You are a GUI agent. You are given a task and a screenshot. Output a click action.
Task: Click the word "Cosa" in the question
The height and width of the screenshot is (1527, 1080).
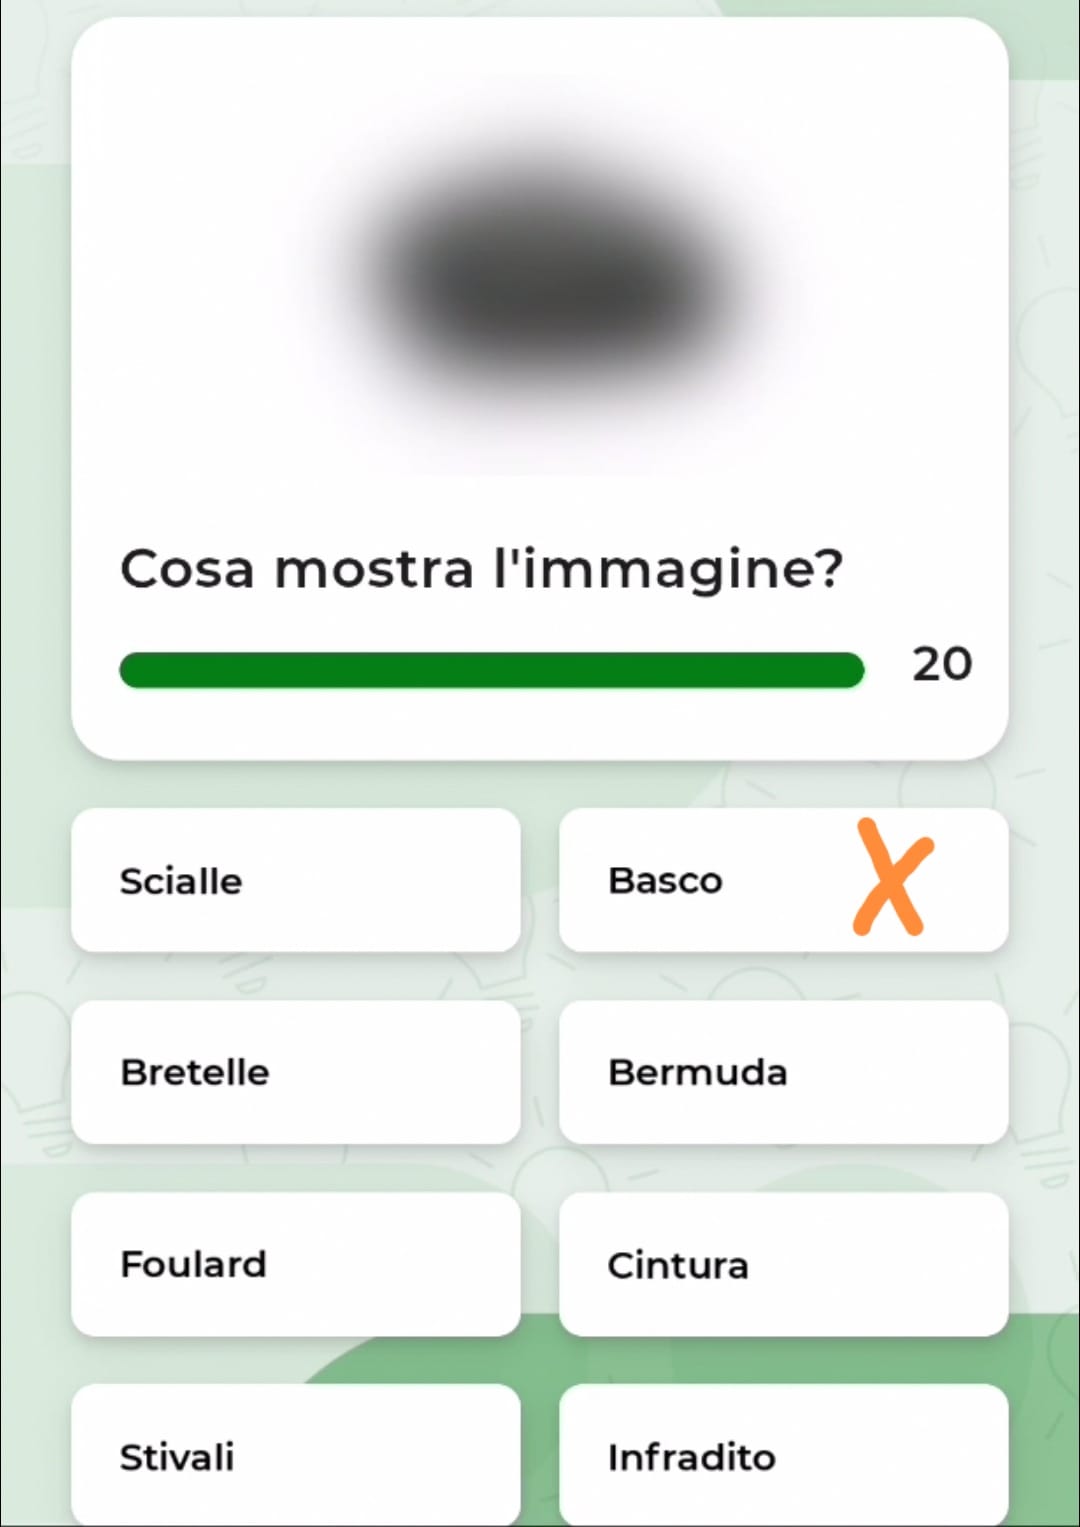(187, 570)
